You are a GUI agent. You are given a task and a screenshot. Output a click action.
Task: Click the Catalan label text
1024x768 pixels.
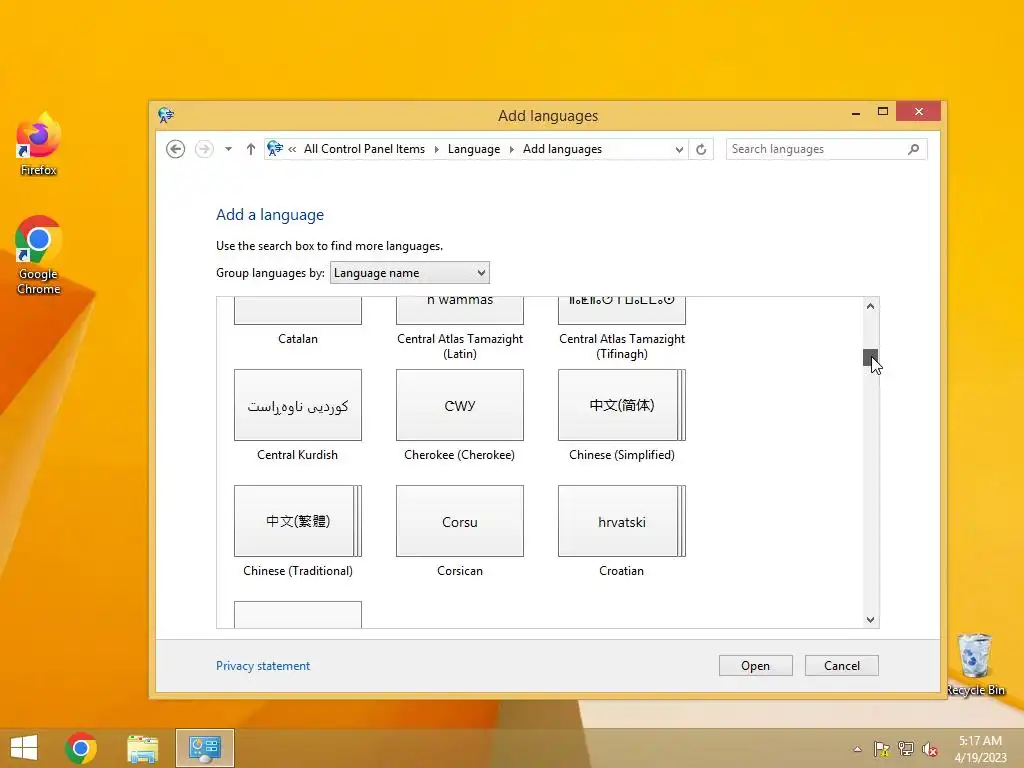click(298, 339)
